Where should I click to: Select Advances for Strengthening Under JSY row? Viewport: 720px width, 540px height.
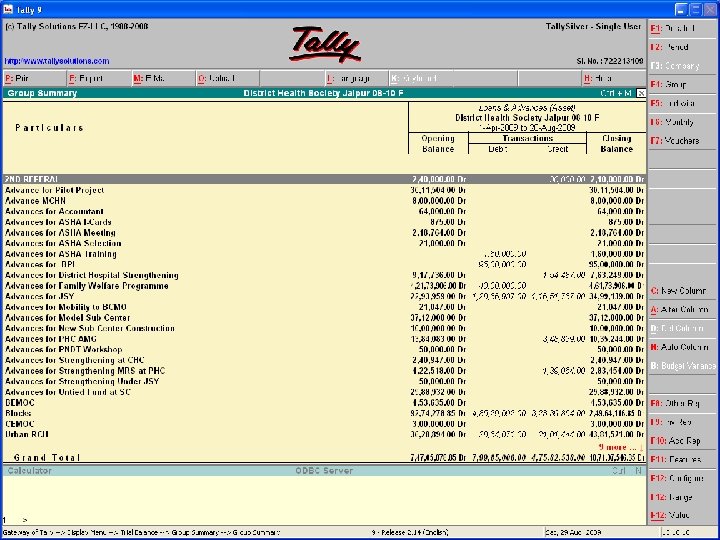point(324,382)
